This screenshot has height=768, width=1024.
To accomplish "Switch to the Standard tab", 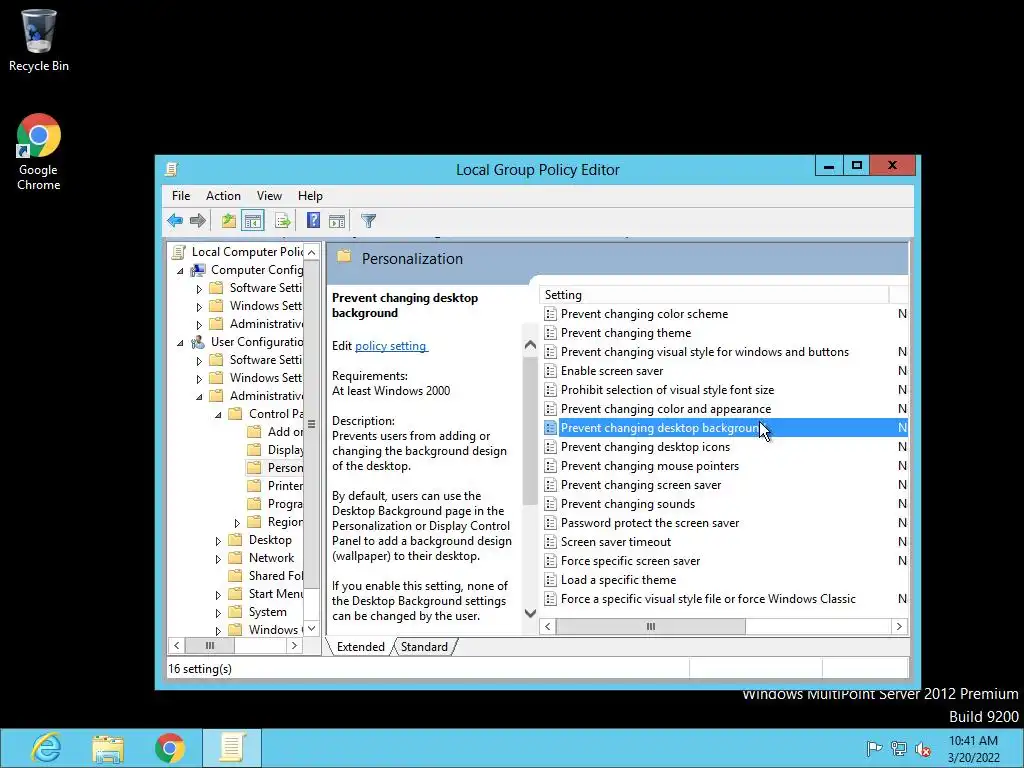I will point(424,647).
